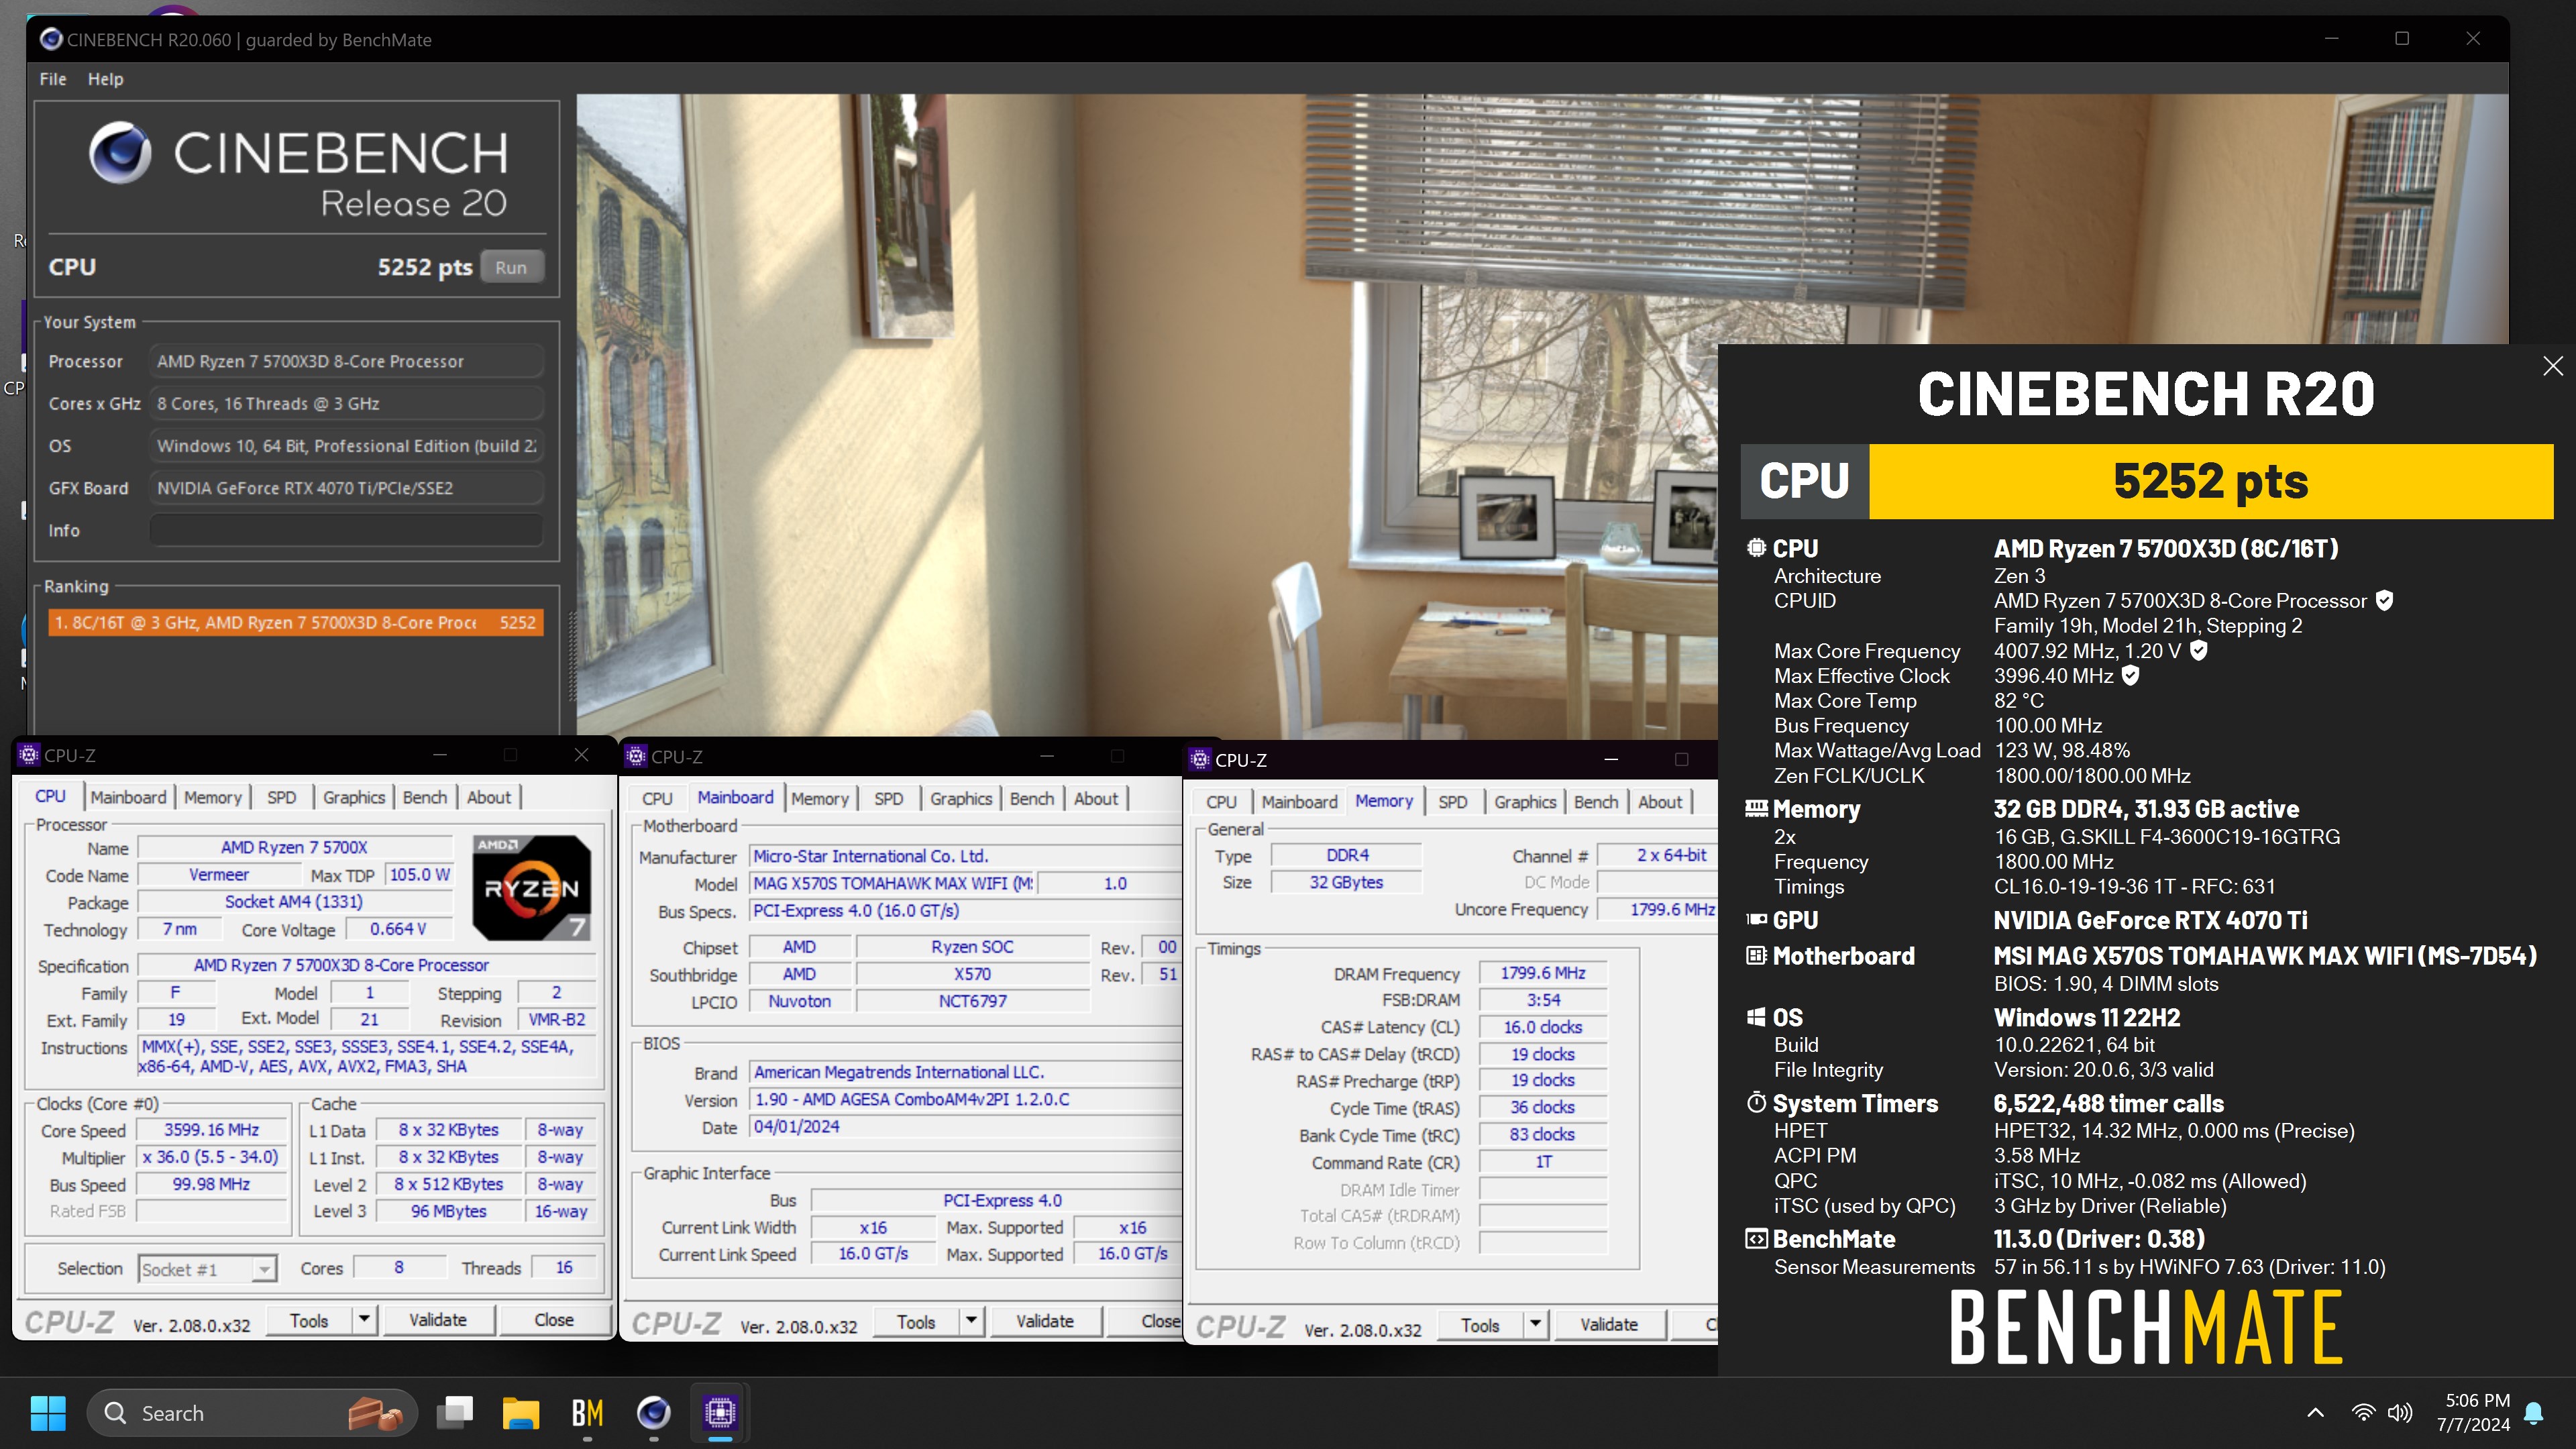Click the Cinebench Info field
The image size is (2576, 1449).
point(346,530)
